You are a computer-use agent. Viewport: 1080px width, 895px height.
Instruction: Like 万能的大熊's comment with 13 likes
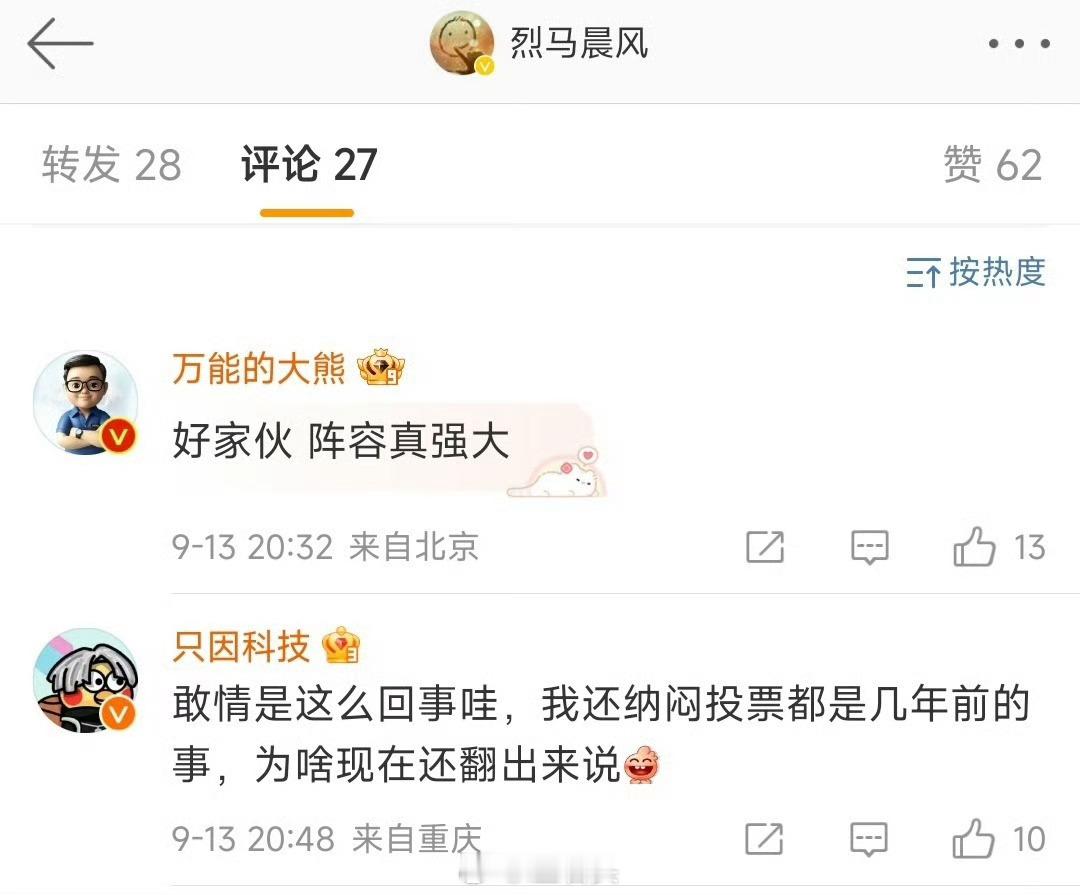coord(999,547)
